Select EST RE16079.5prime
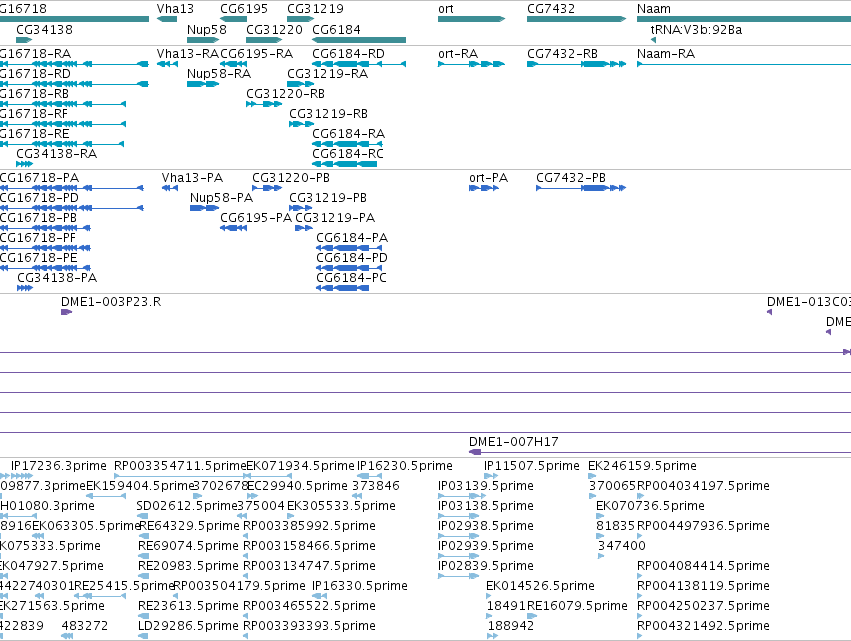The height and width of the screenshot is (641, 851). [x=577, y=607]
